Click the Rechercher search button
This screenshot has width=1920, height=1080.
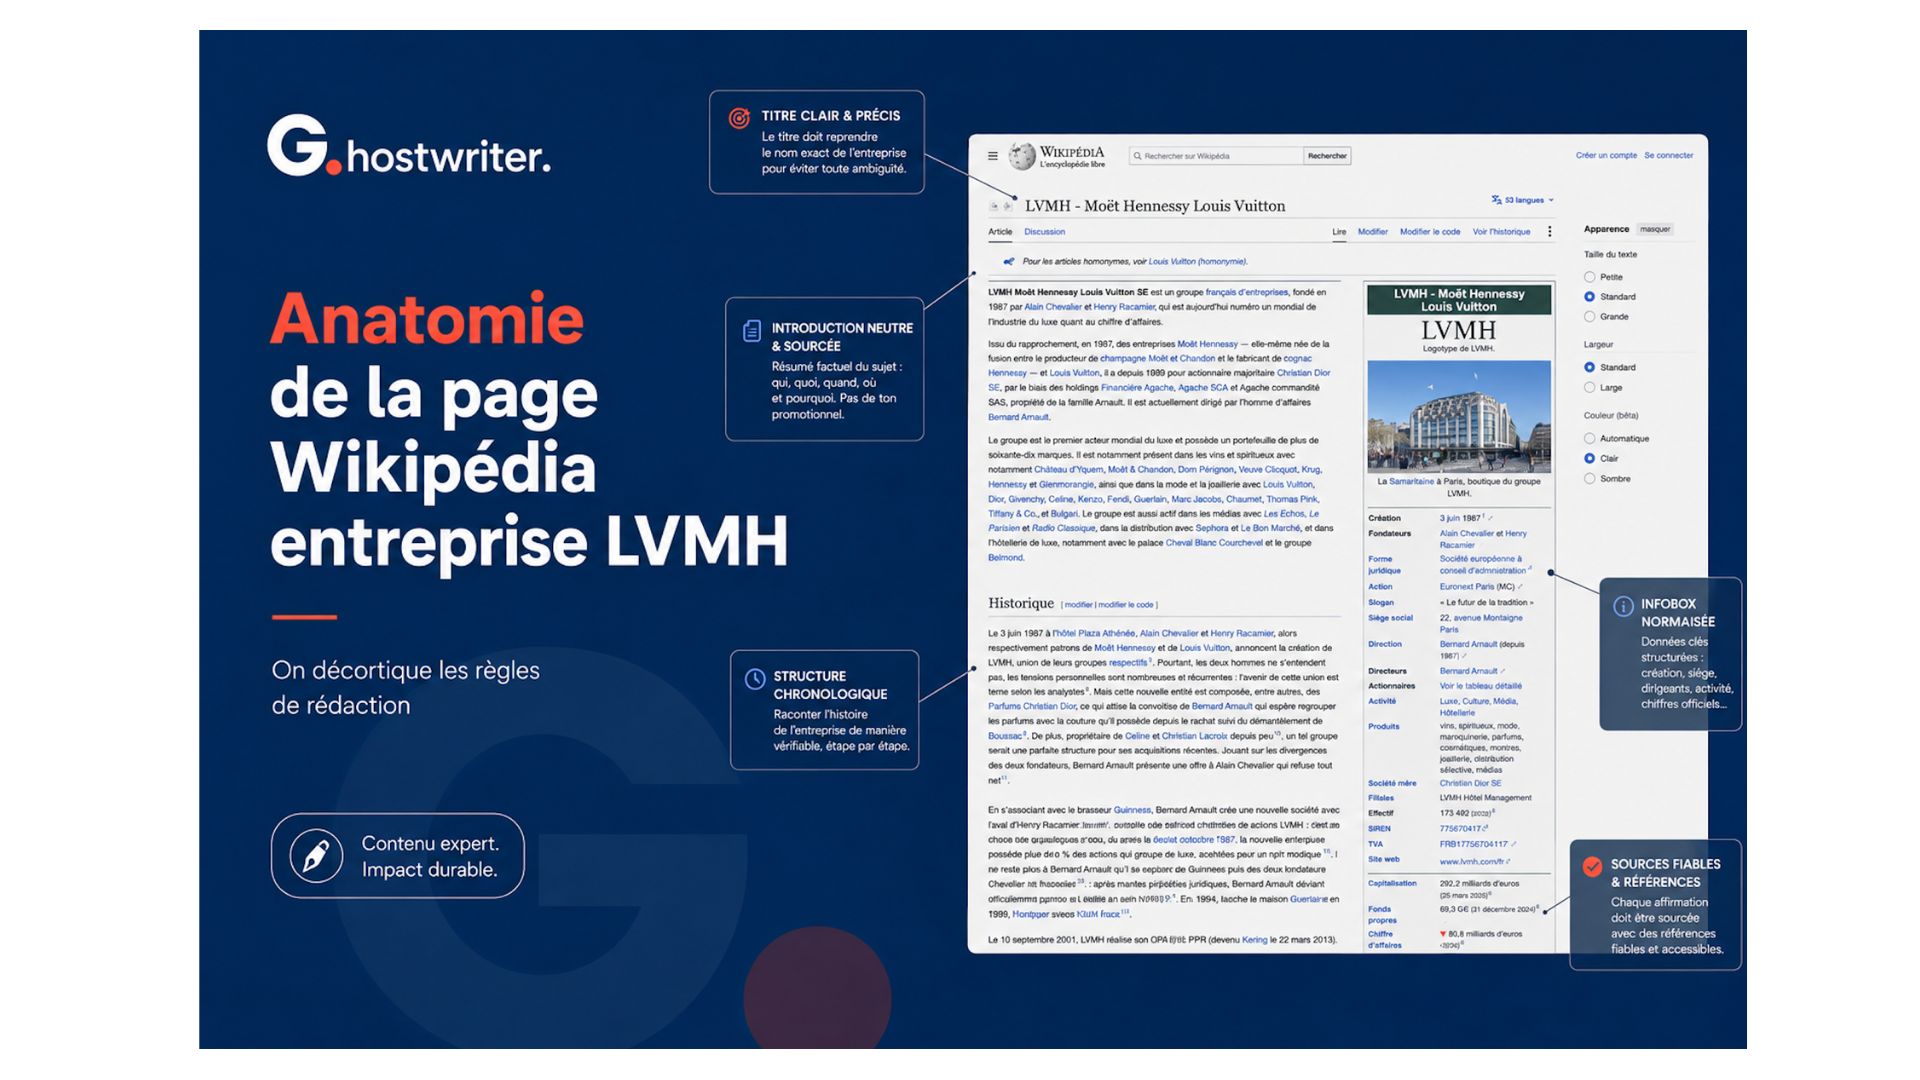click(1327, 156)
